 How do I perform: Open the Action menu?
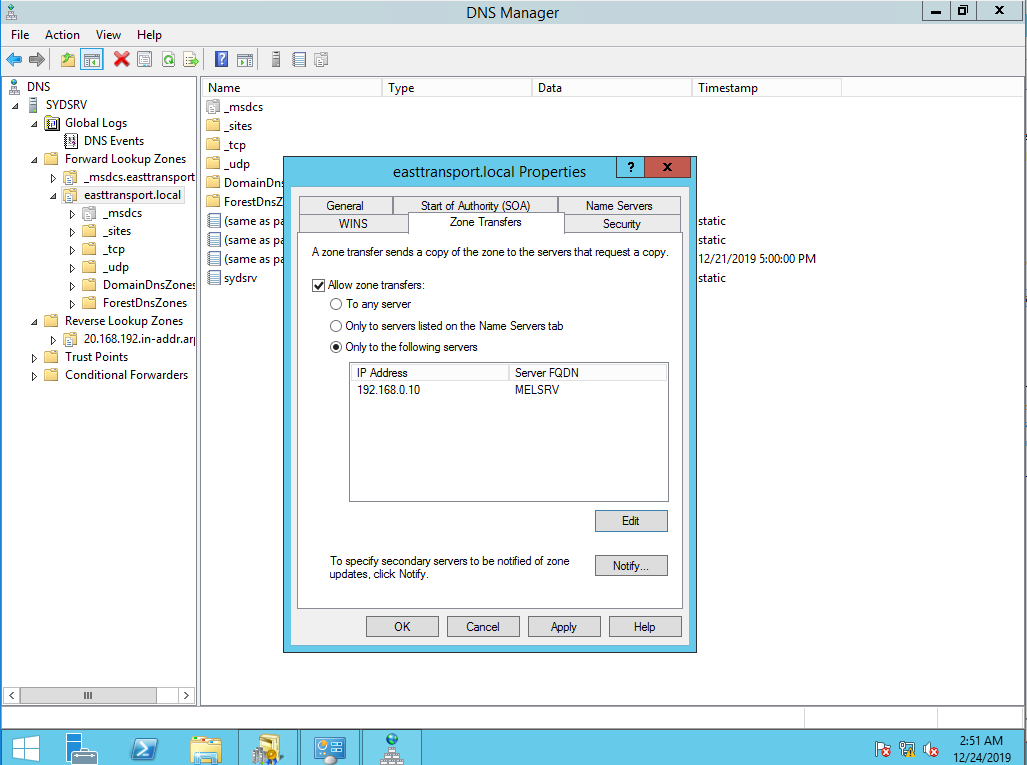62,34
